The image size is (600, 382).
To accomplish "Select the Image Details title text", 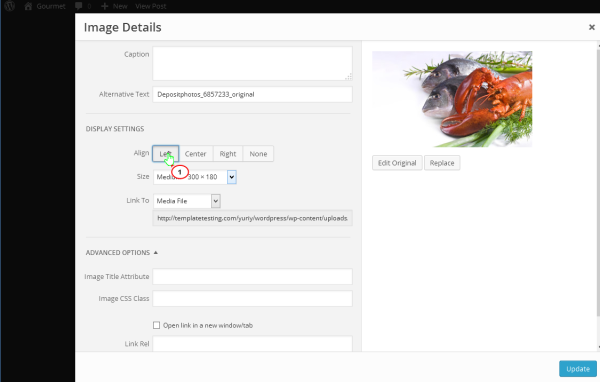I will (x=122, y=27).
